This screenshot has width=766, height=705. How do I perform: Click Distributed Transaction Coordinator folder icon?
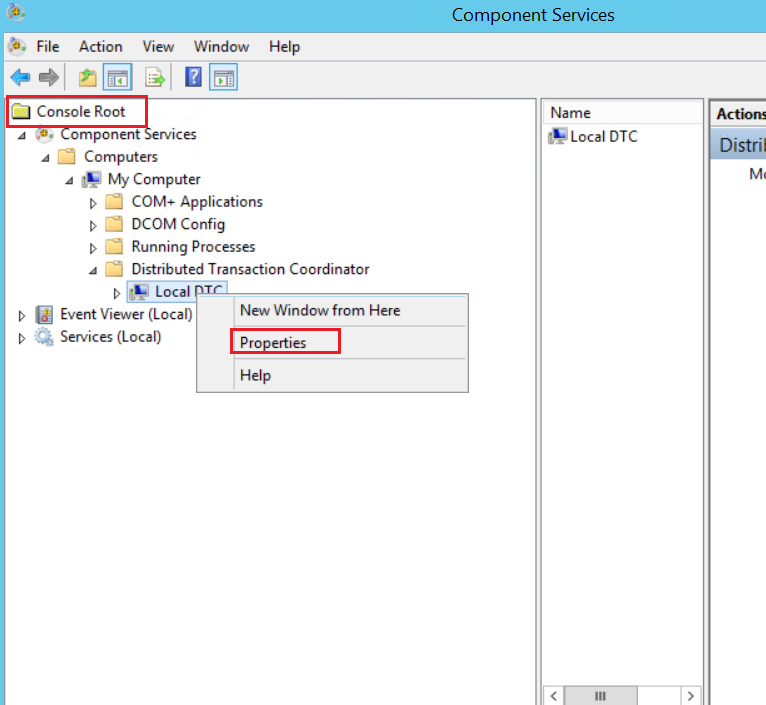[114, 269]
